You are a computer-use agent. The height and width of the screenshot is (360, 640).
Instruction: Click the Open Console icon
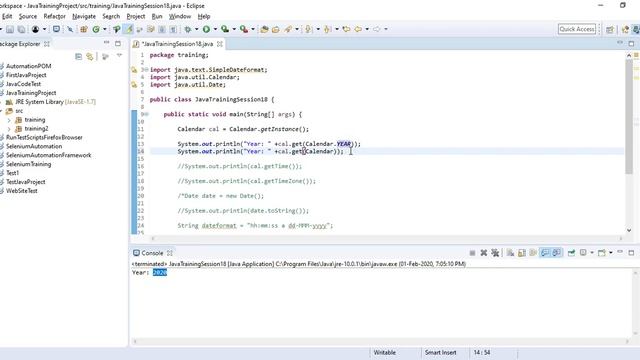(x=602, y=253)
